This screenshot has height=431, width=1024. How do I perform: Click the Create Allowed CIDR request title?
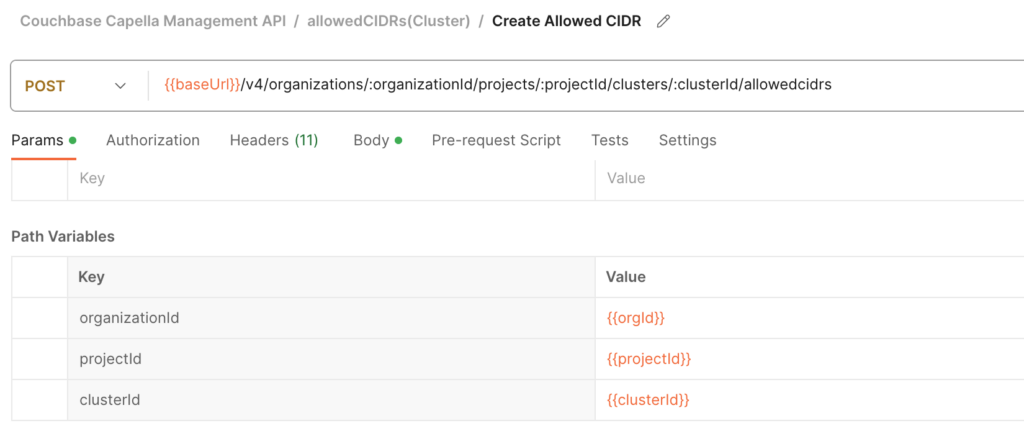click(566, 22)
